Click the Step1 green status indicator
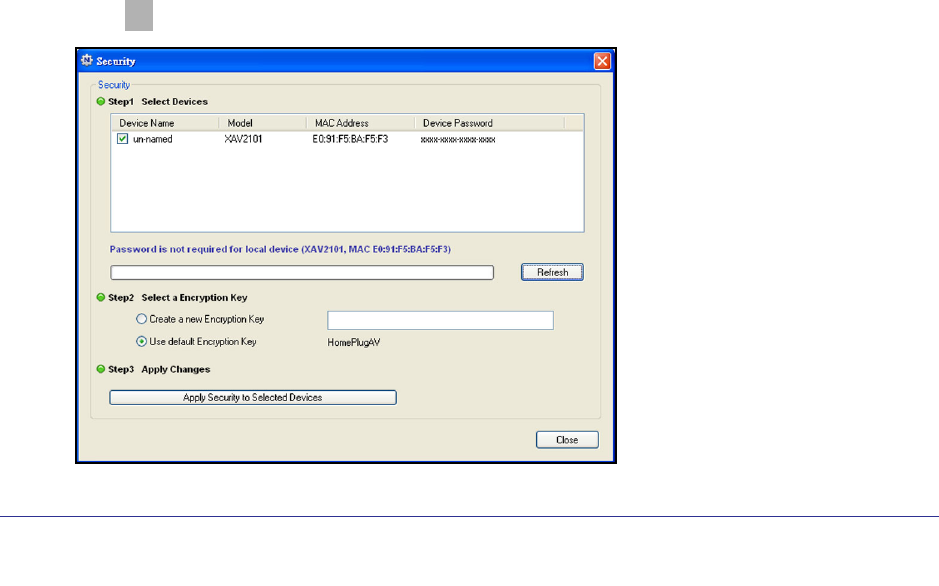Image resolution: width=939 pixels, height=586 pixels. tap(101, 101)
